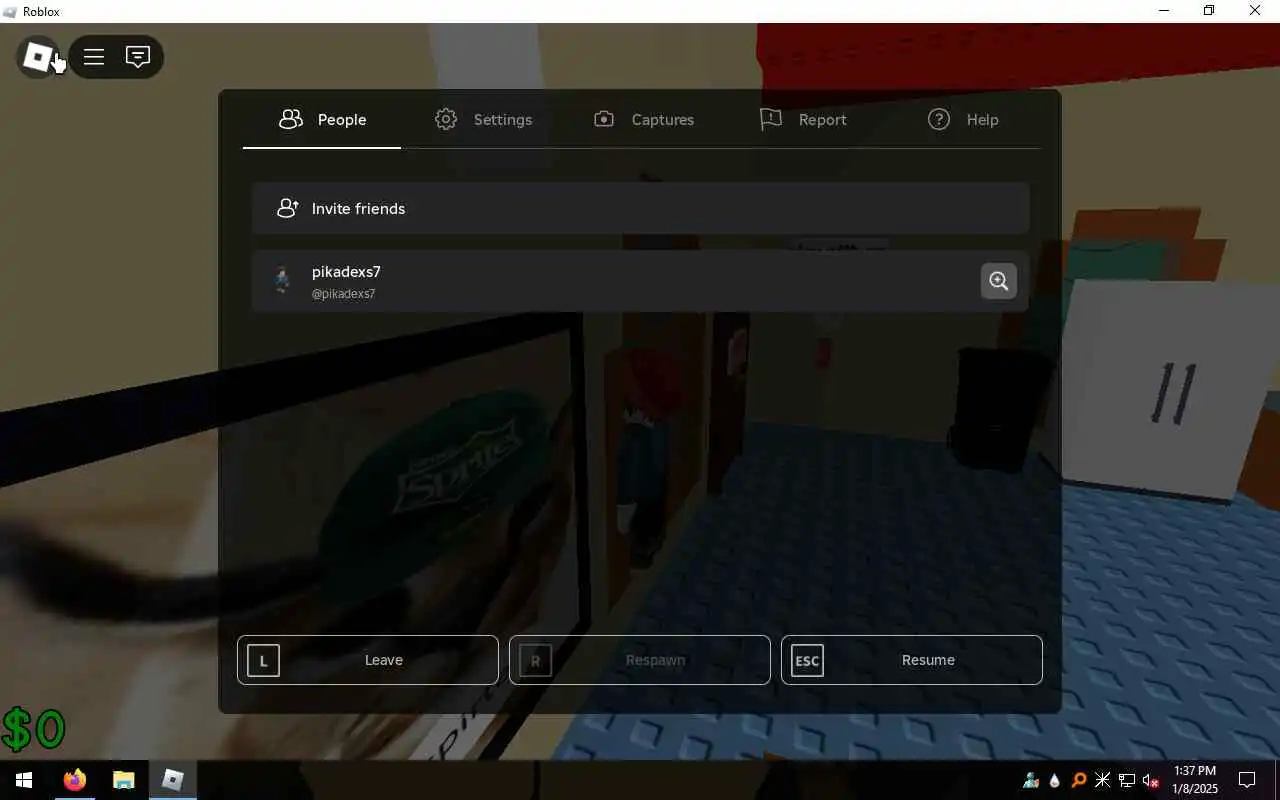Select the pikadexs7 avatar thumbnail
Screen dimensions: 1280x800
282,281
